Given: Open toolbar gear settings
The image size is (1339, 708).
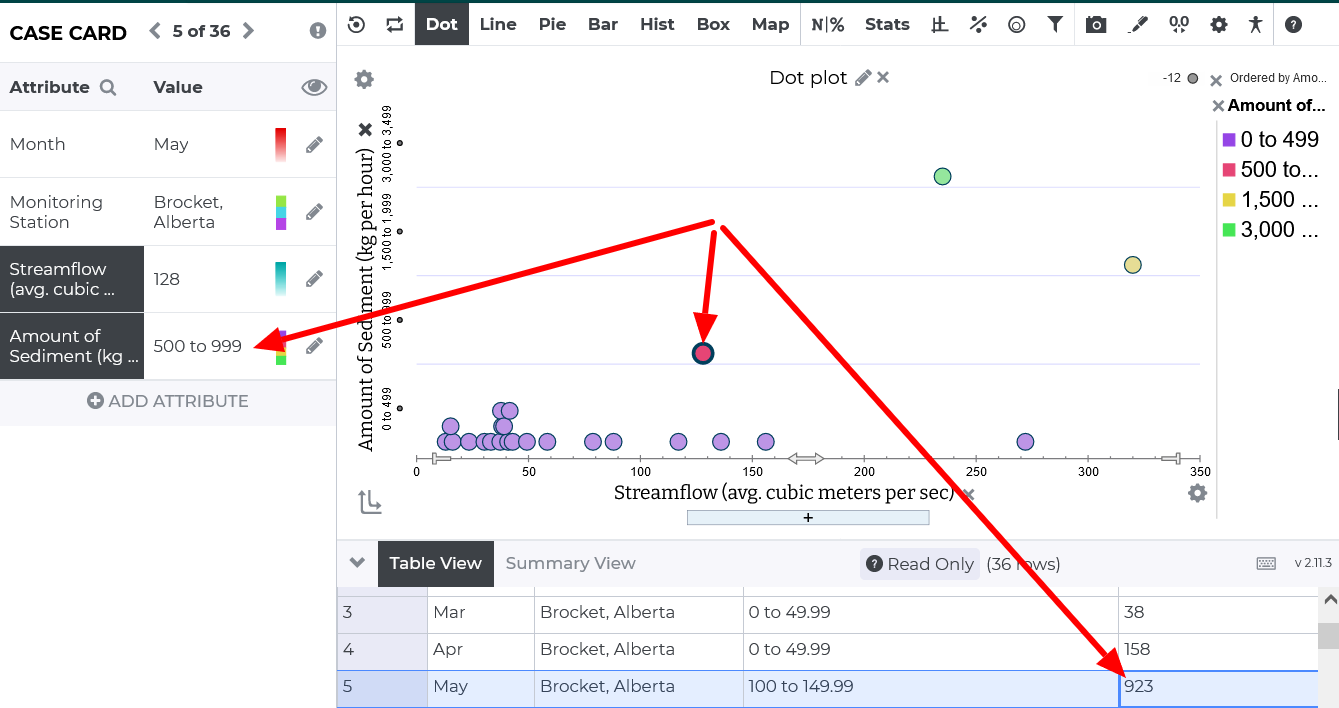Looking at the screenshot, I should (x=1218, y=24).
